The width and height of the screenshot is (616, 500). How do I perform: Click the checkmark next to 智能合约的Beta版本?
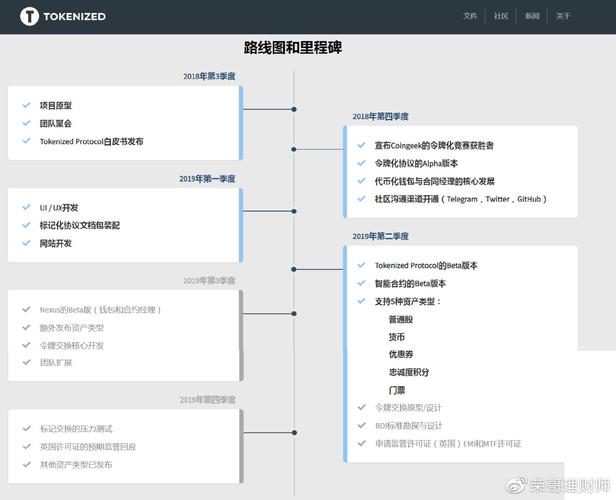pos(362,283)
